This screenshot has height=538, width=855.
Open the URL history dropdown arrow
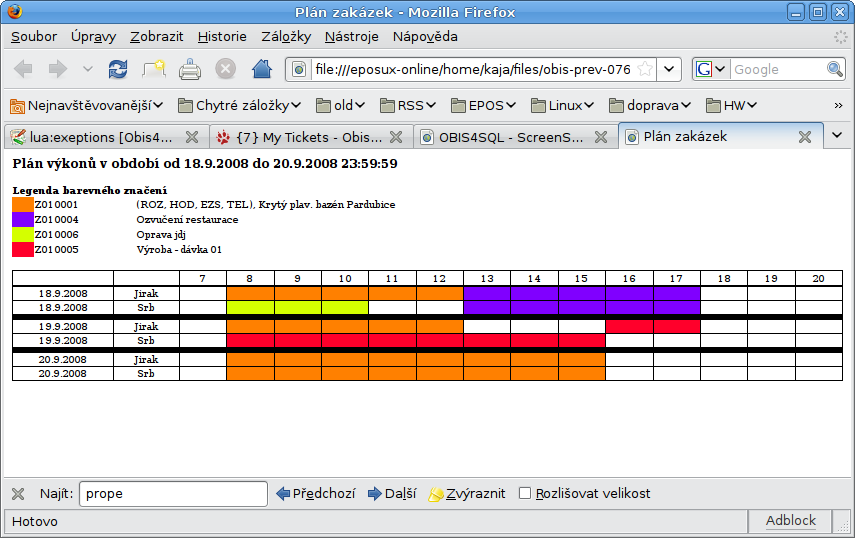coord(671,69)
